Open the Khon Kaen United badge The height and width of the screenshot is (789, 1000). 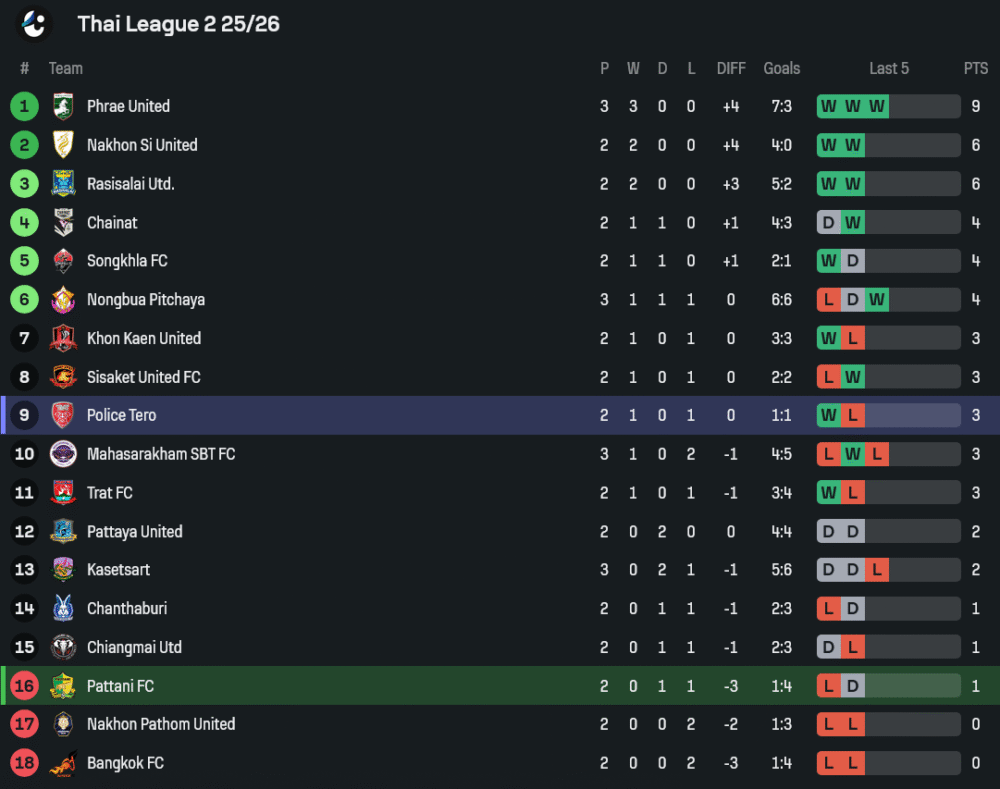pyautogui.click(x=63, y=338)
